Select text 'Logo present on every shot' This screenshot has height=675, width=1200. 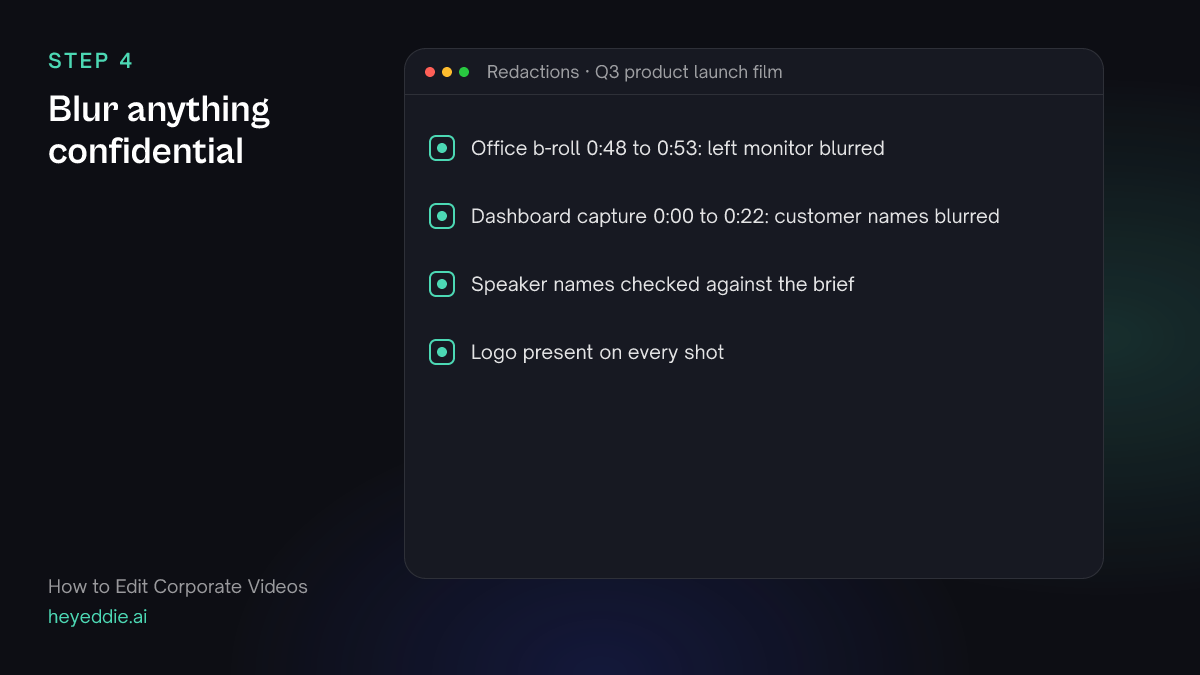[x=597, y=352]
